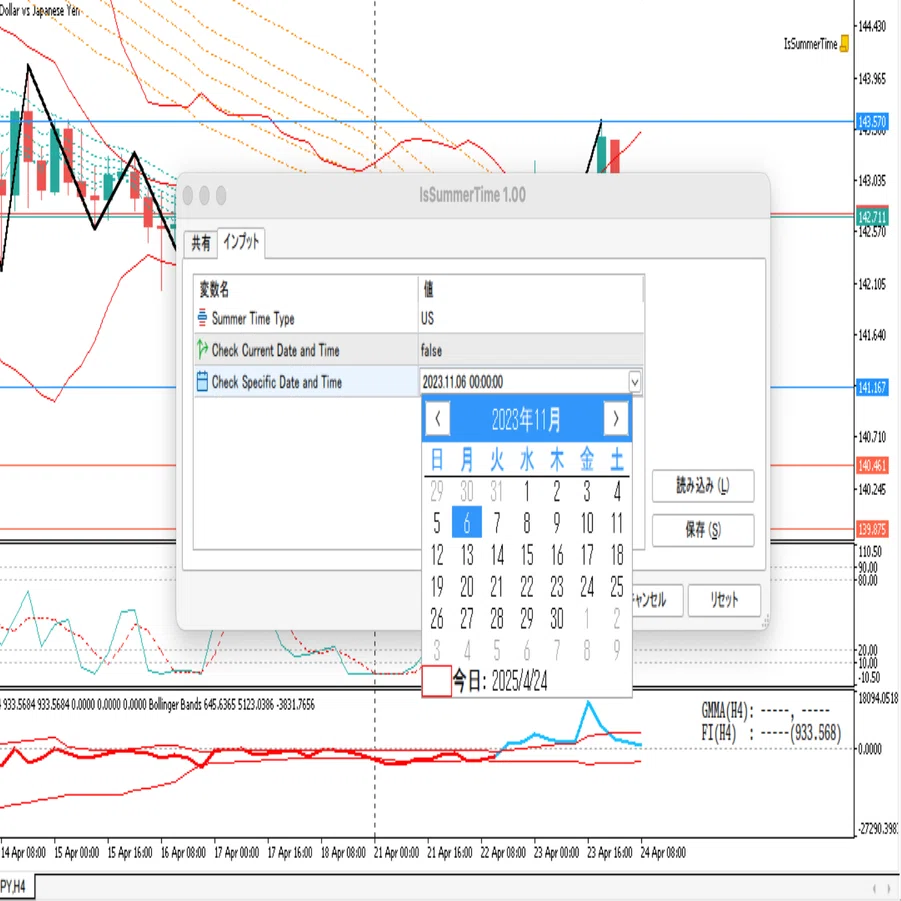Click the 読み込み (L) button
Viewport: 901px width, 901px height.
click(x=703, y=486)
